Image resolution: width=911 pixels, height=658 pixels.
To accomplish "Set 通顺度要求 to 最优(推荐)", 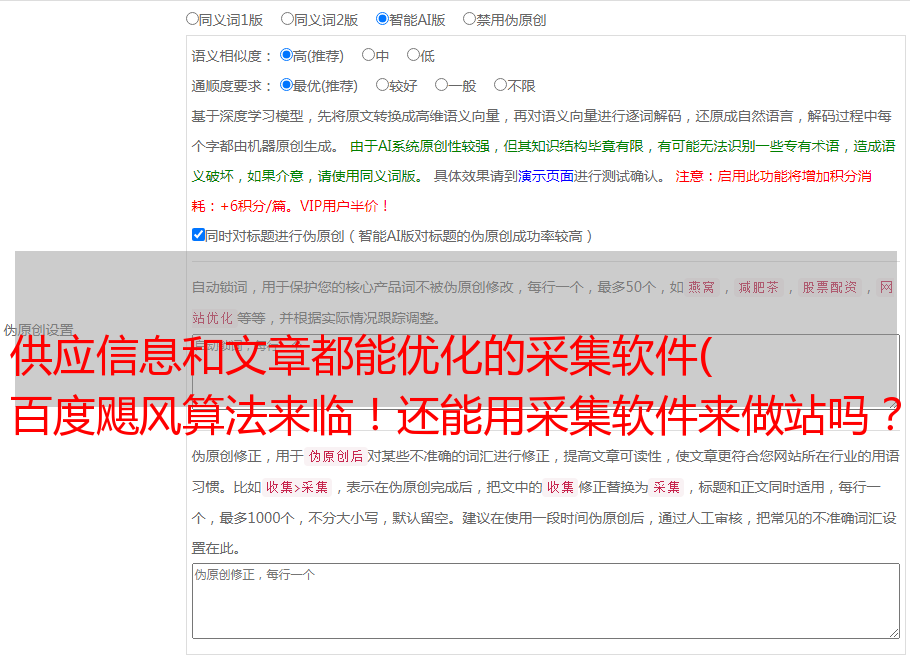I will tap(286, 85).
